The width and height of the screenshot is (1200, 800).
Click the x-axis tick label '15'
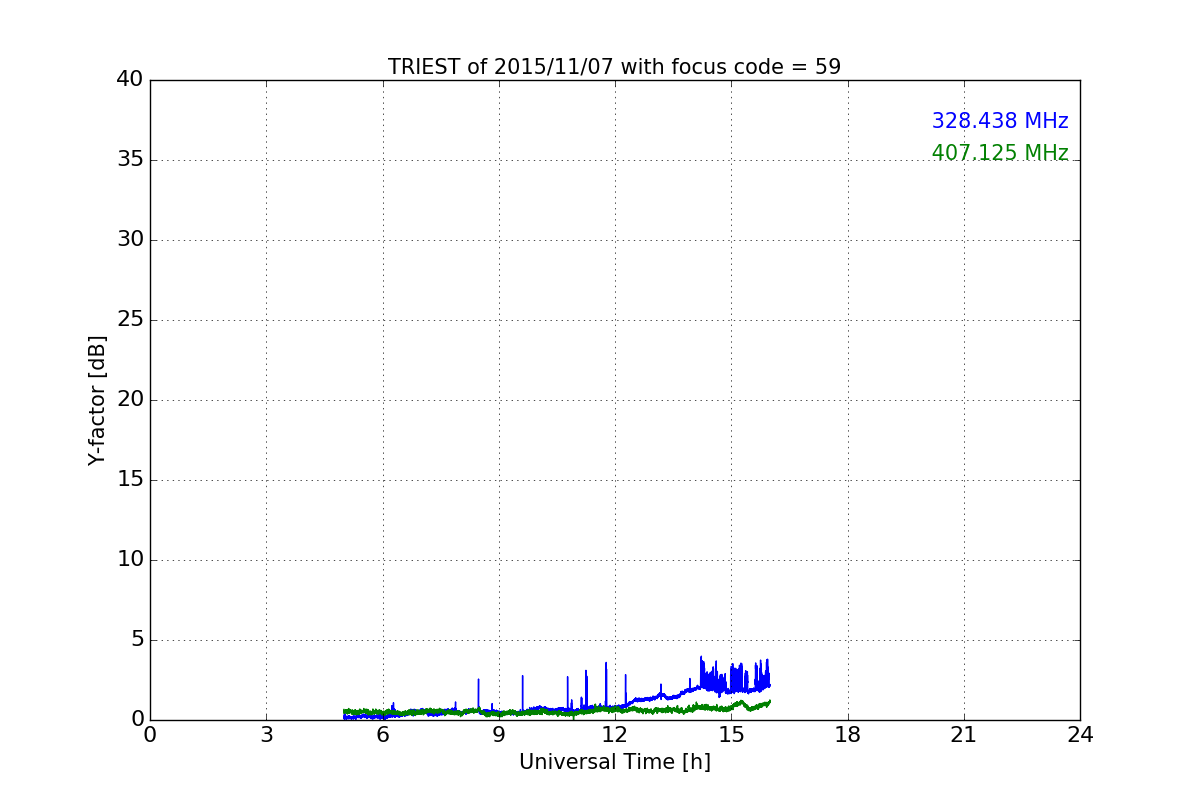click(731, 735)
